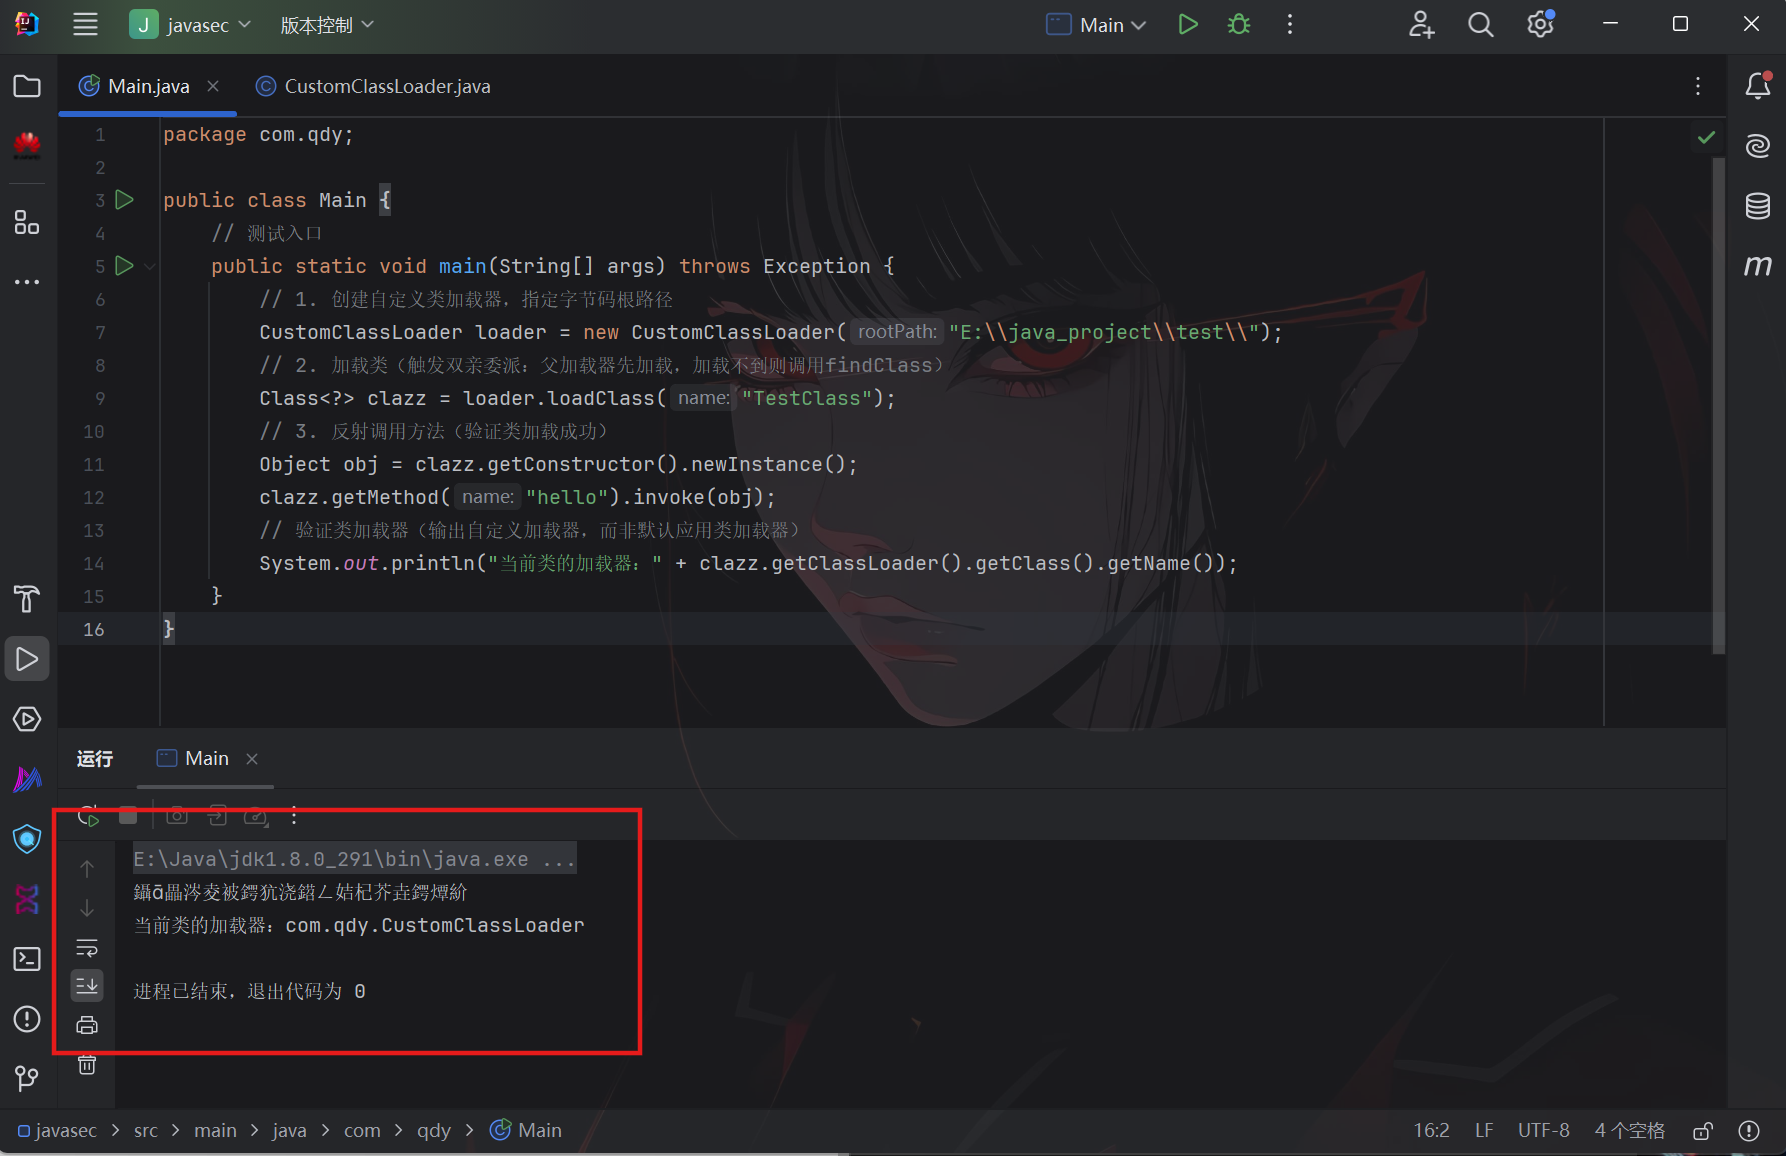Toggle scroll to end in console
The height and width of the screenshot is (1156, 1786).
[87, 986]
